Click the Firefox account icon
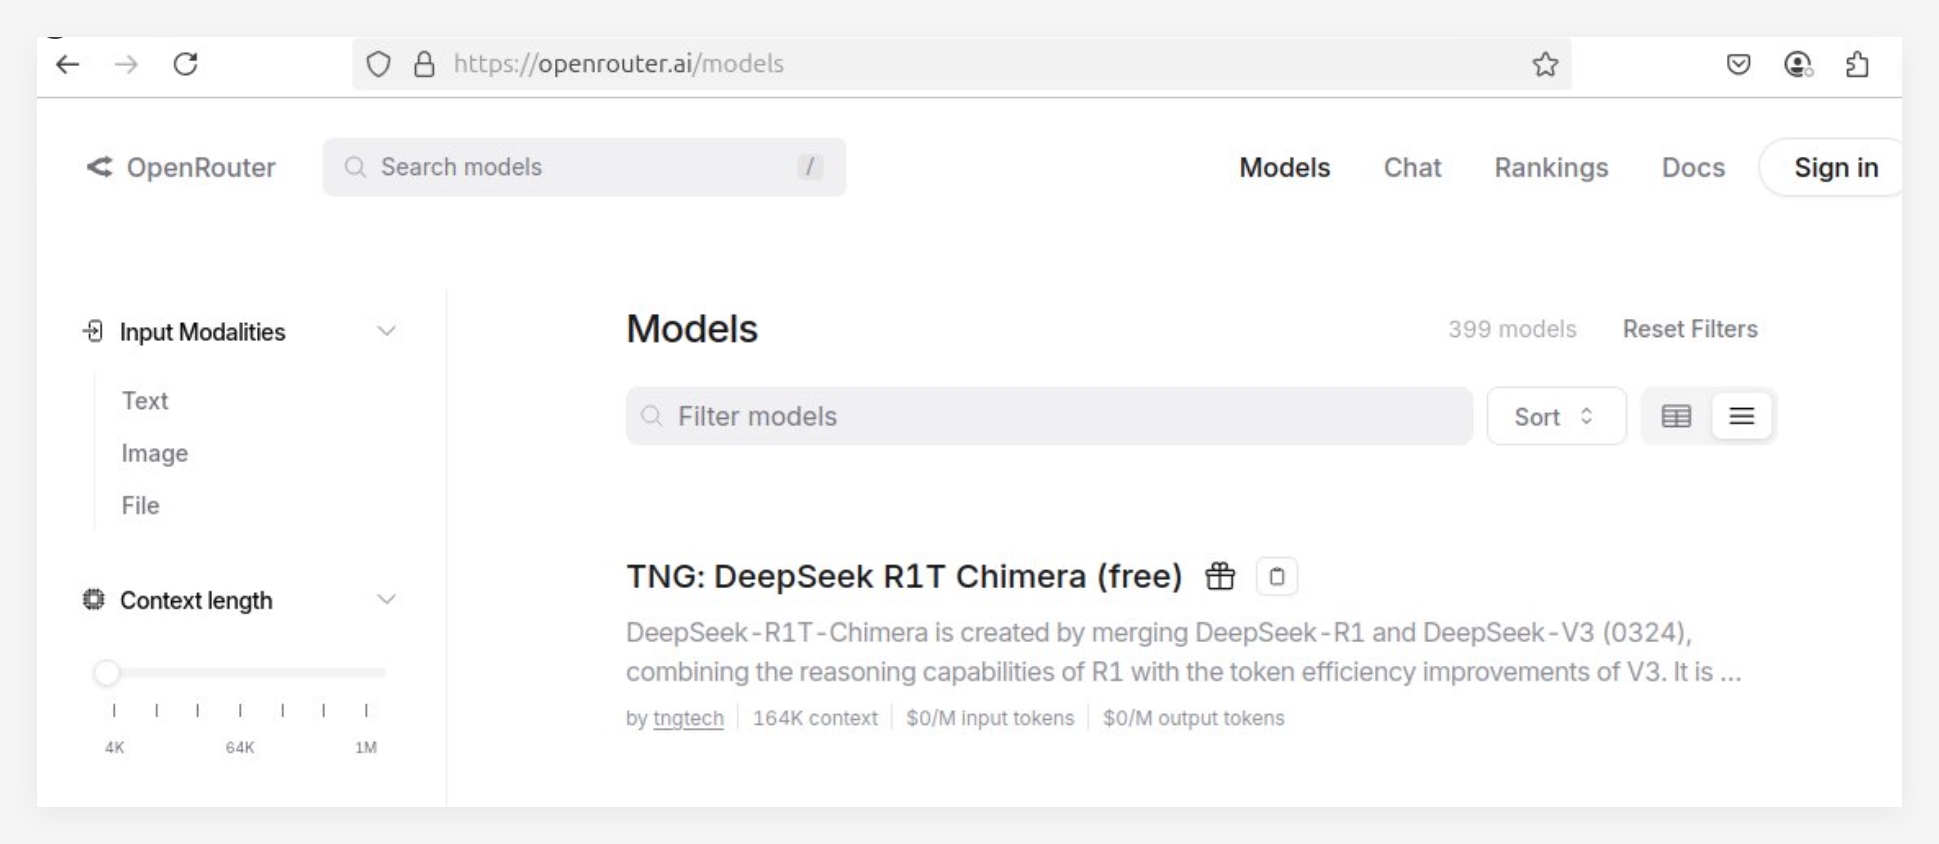The height and width of the screenshot is (844, 1939). (x=1798, y=65)
